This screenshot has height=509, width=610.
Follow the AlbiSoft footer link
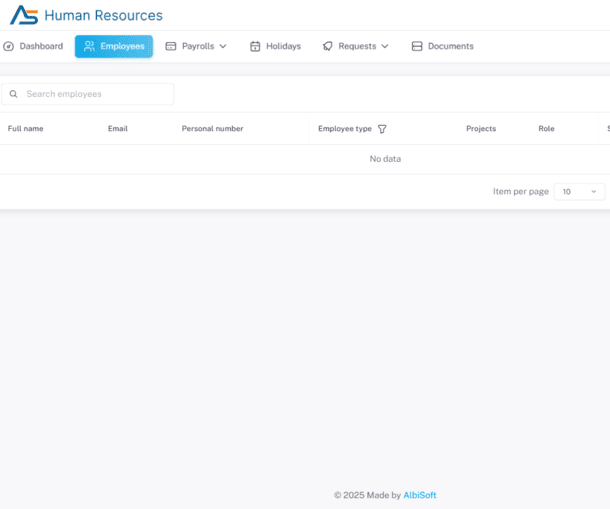click(x=419, y=495)
